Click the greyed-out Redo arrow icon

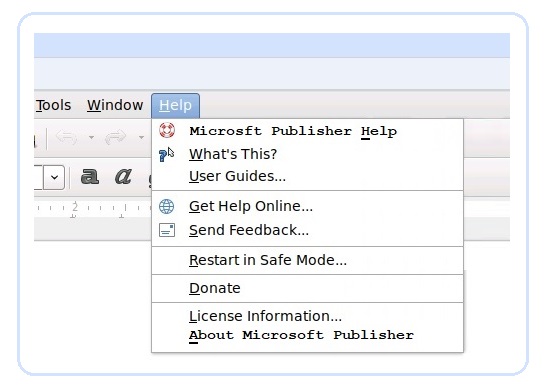point(116,137)
